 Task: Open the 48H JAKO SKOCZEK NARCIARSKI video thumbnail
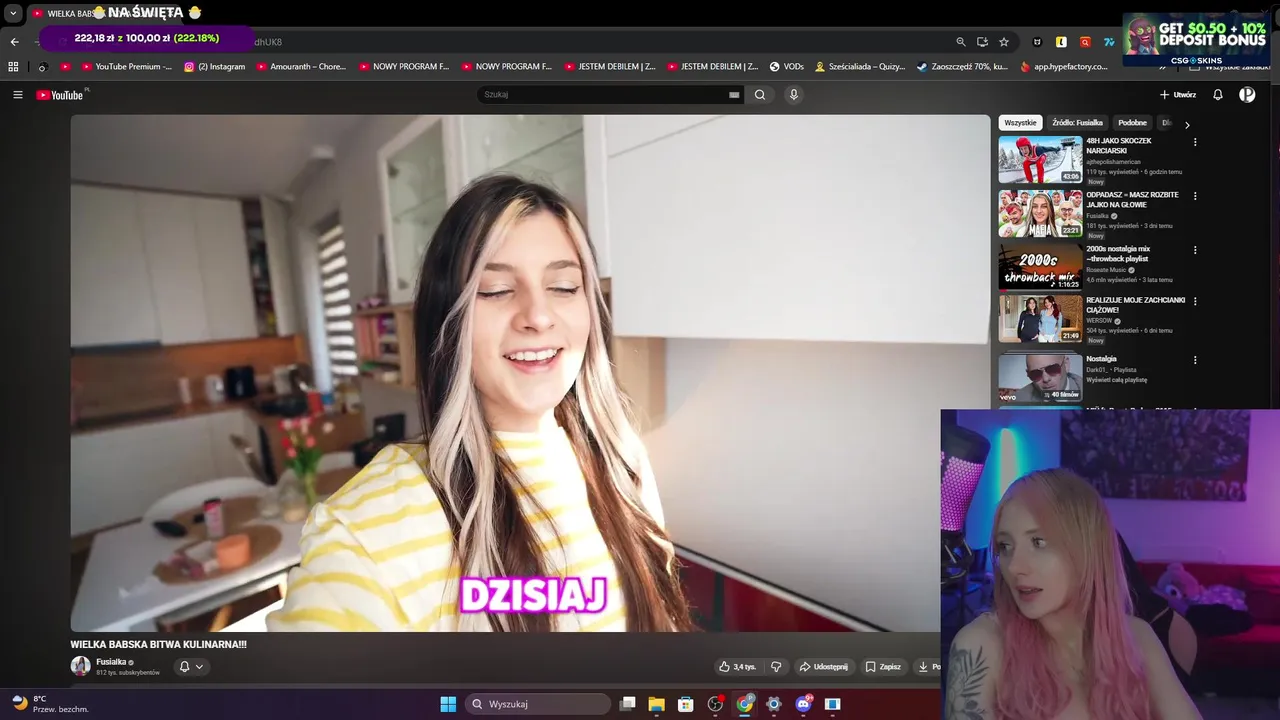1040,160
